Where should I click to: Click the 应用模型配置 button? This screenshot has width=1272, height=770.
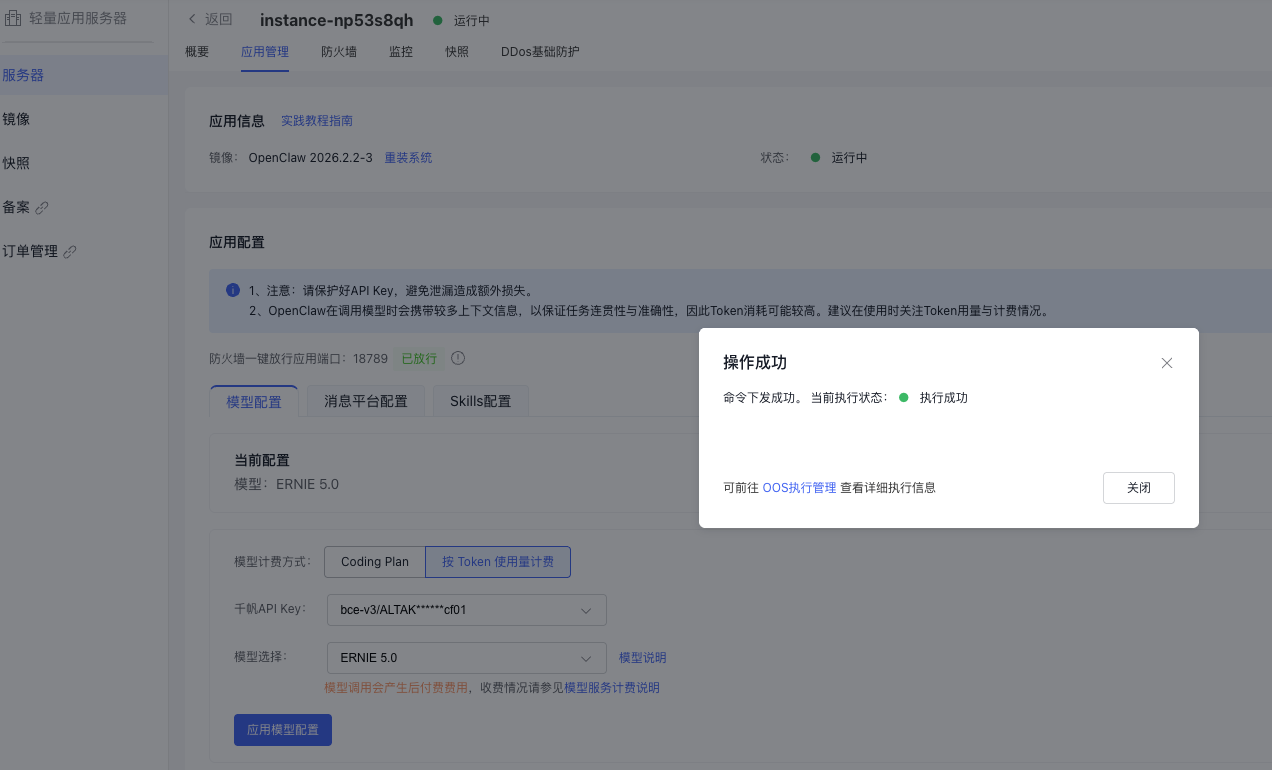click(283, 730)
